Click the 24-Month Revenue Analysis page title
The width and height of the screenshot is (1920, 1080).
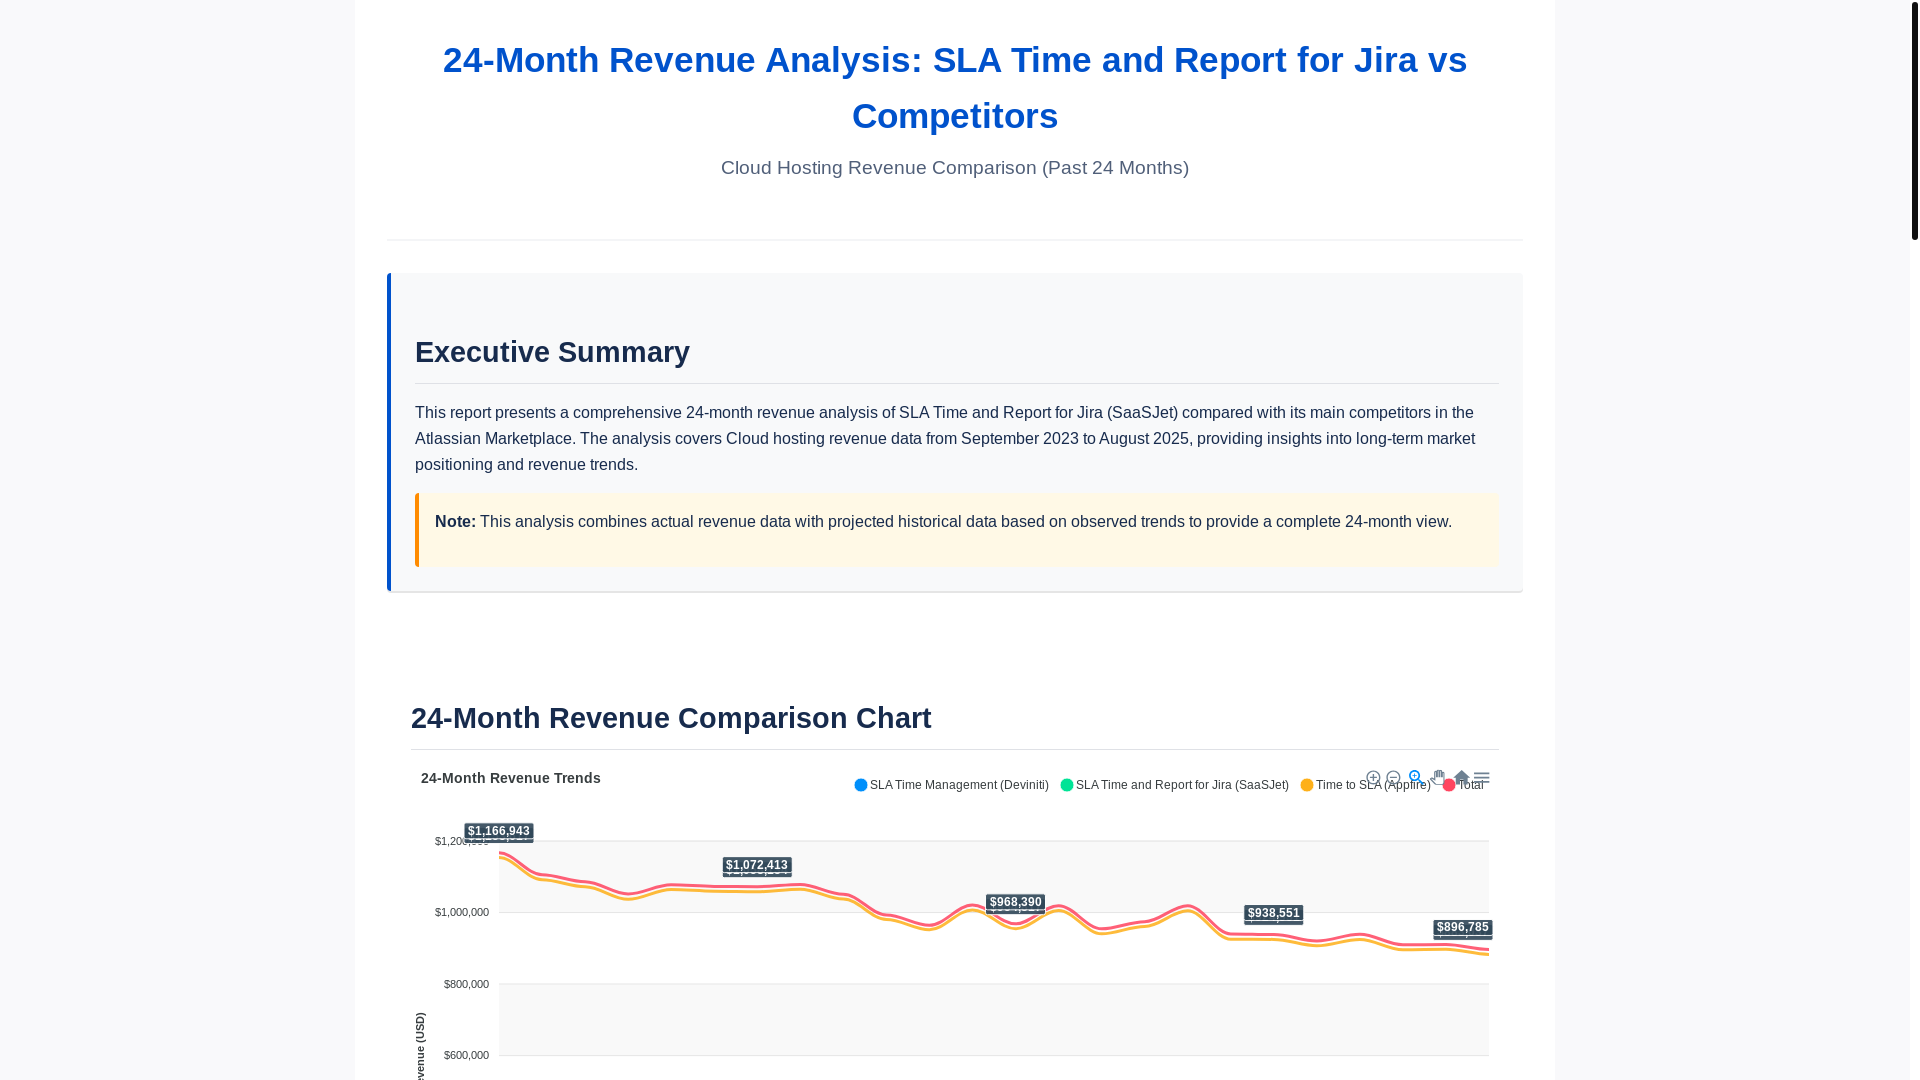coord(955,88)
